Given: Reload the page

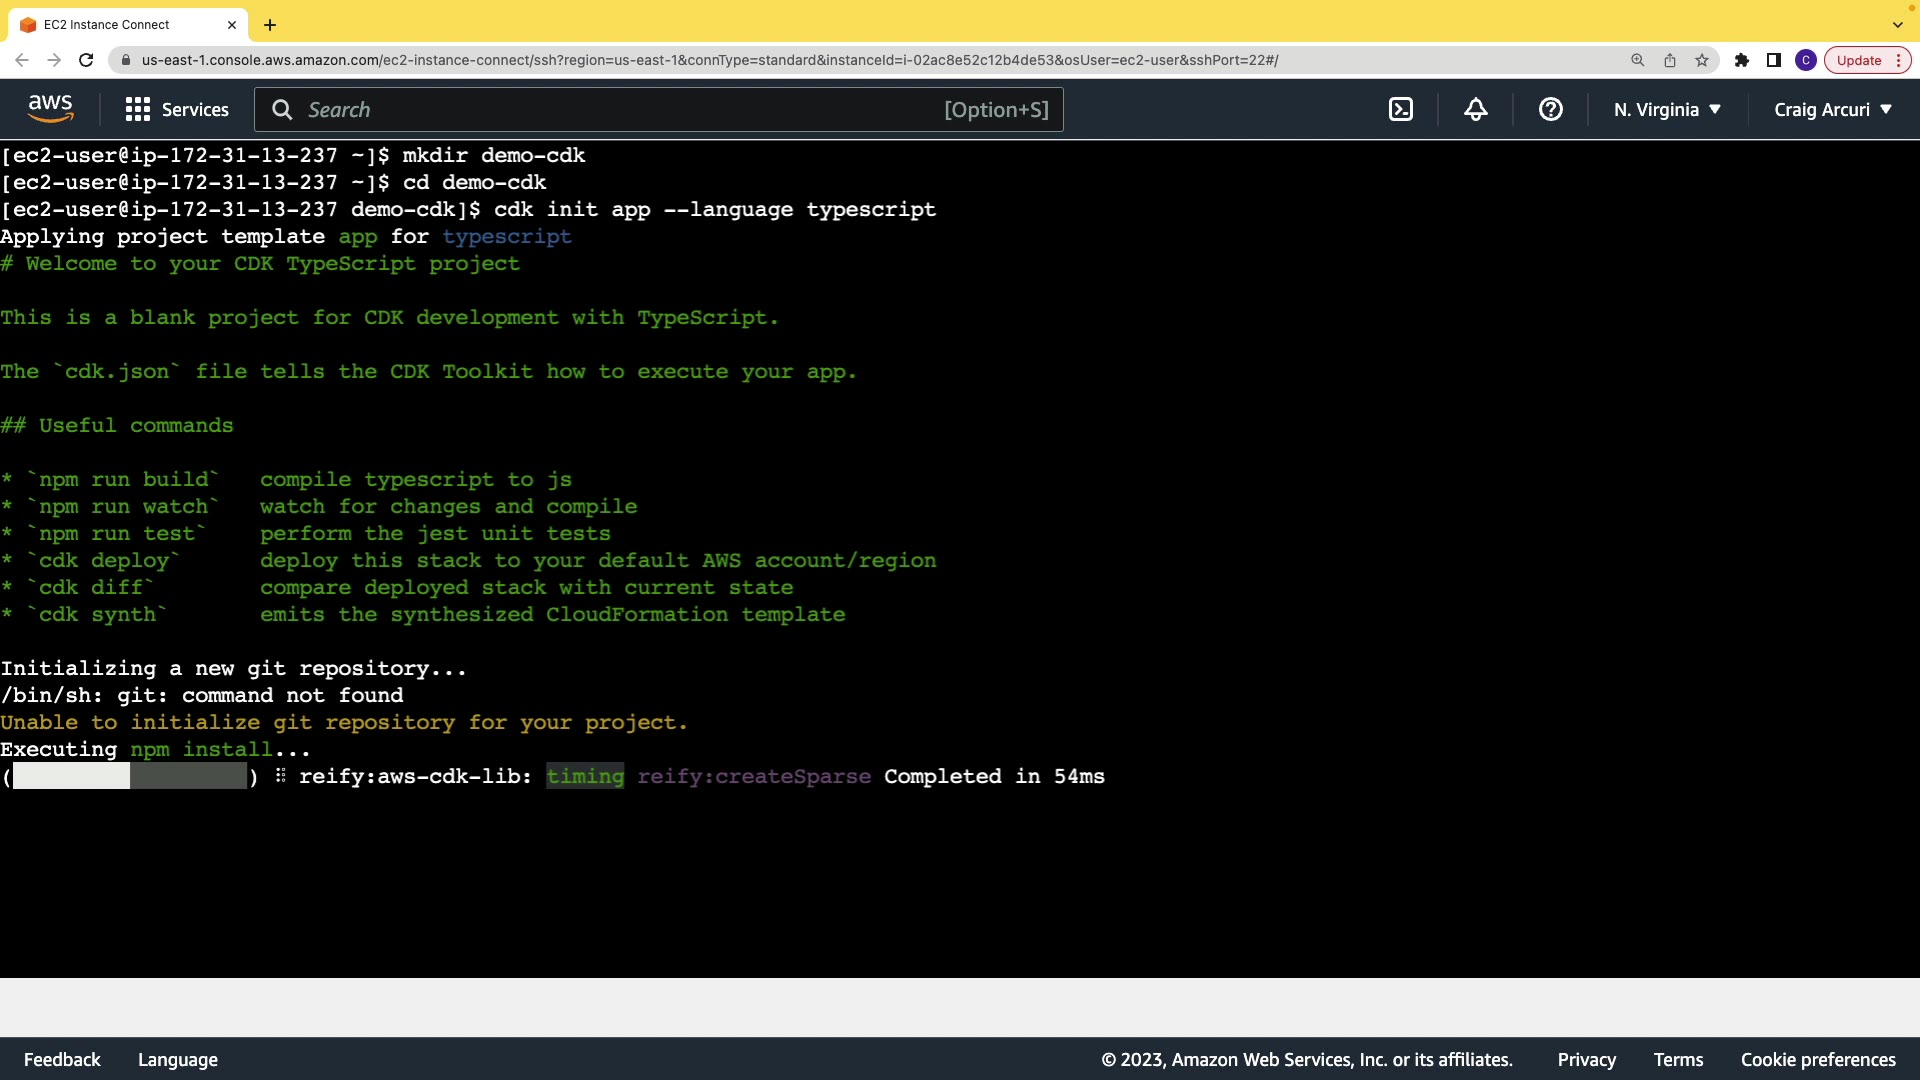Looking at the screenshot, I should 86,61.
